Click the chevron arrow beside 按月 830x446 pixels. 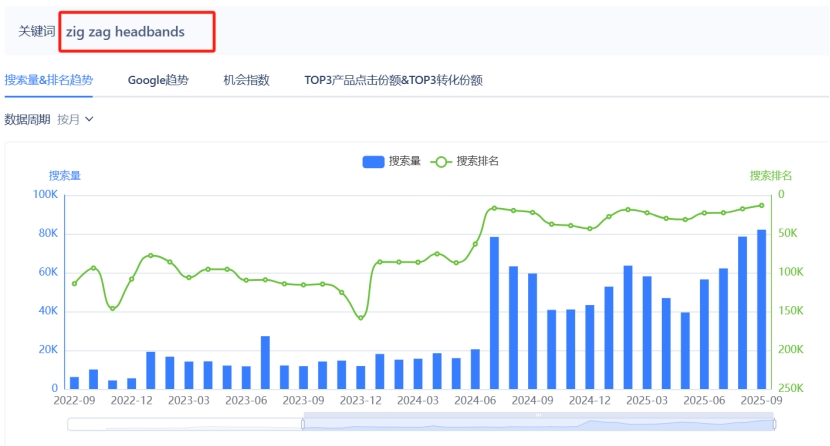[x=89, y=119]
